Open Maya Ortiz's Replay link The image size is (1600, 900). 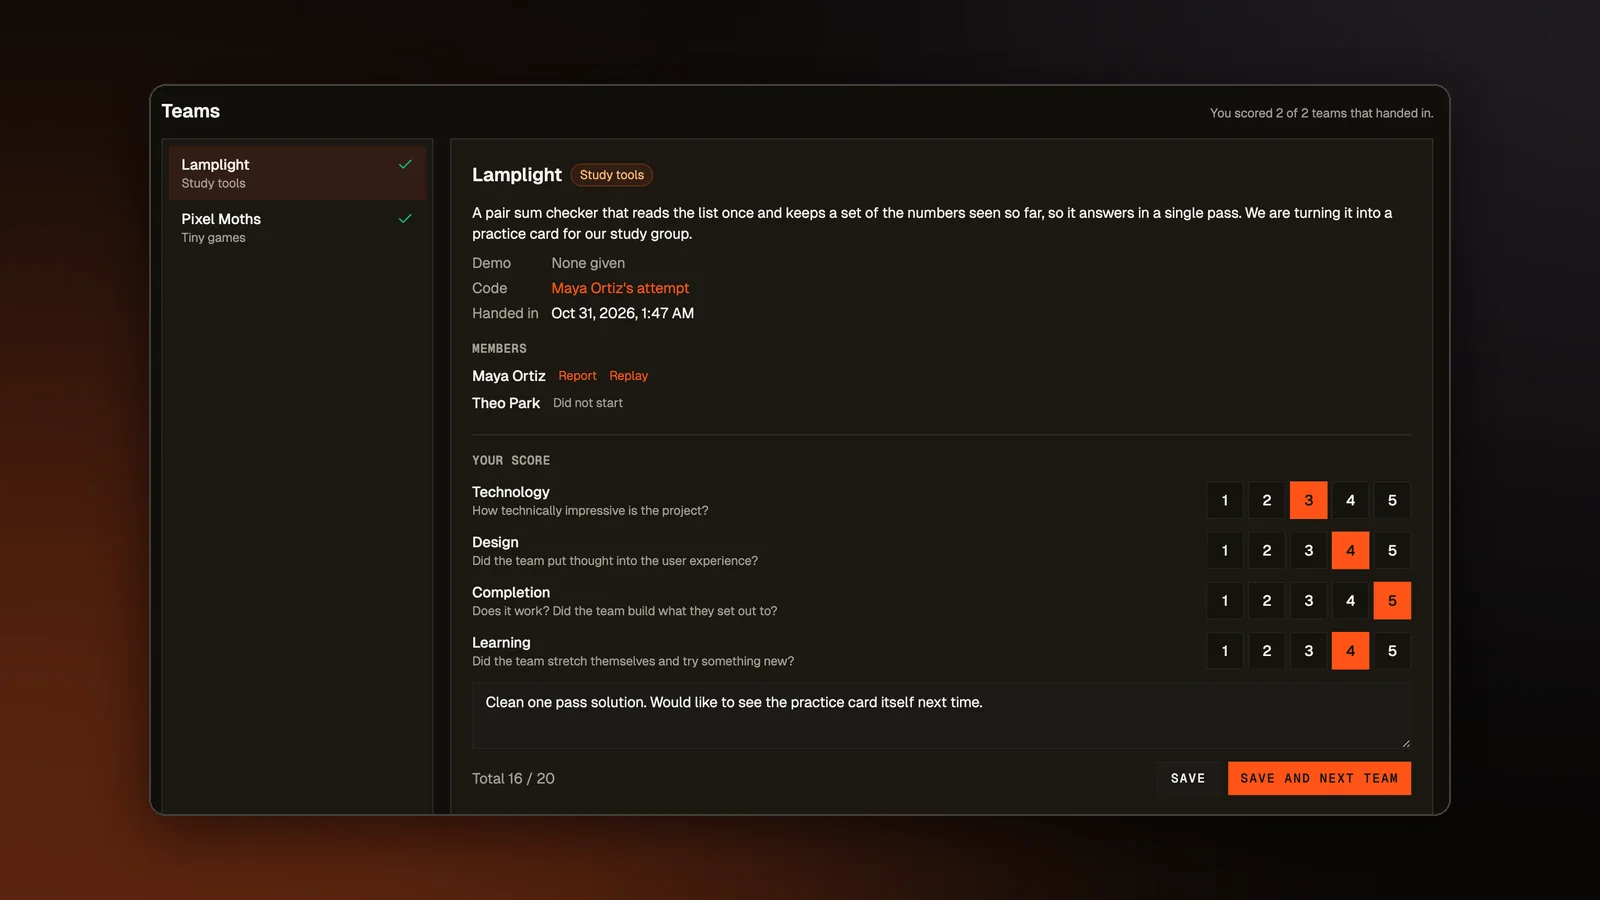coord(628,376)
